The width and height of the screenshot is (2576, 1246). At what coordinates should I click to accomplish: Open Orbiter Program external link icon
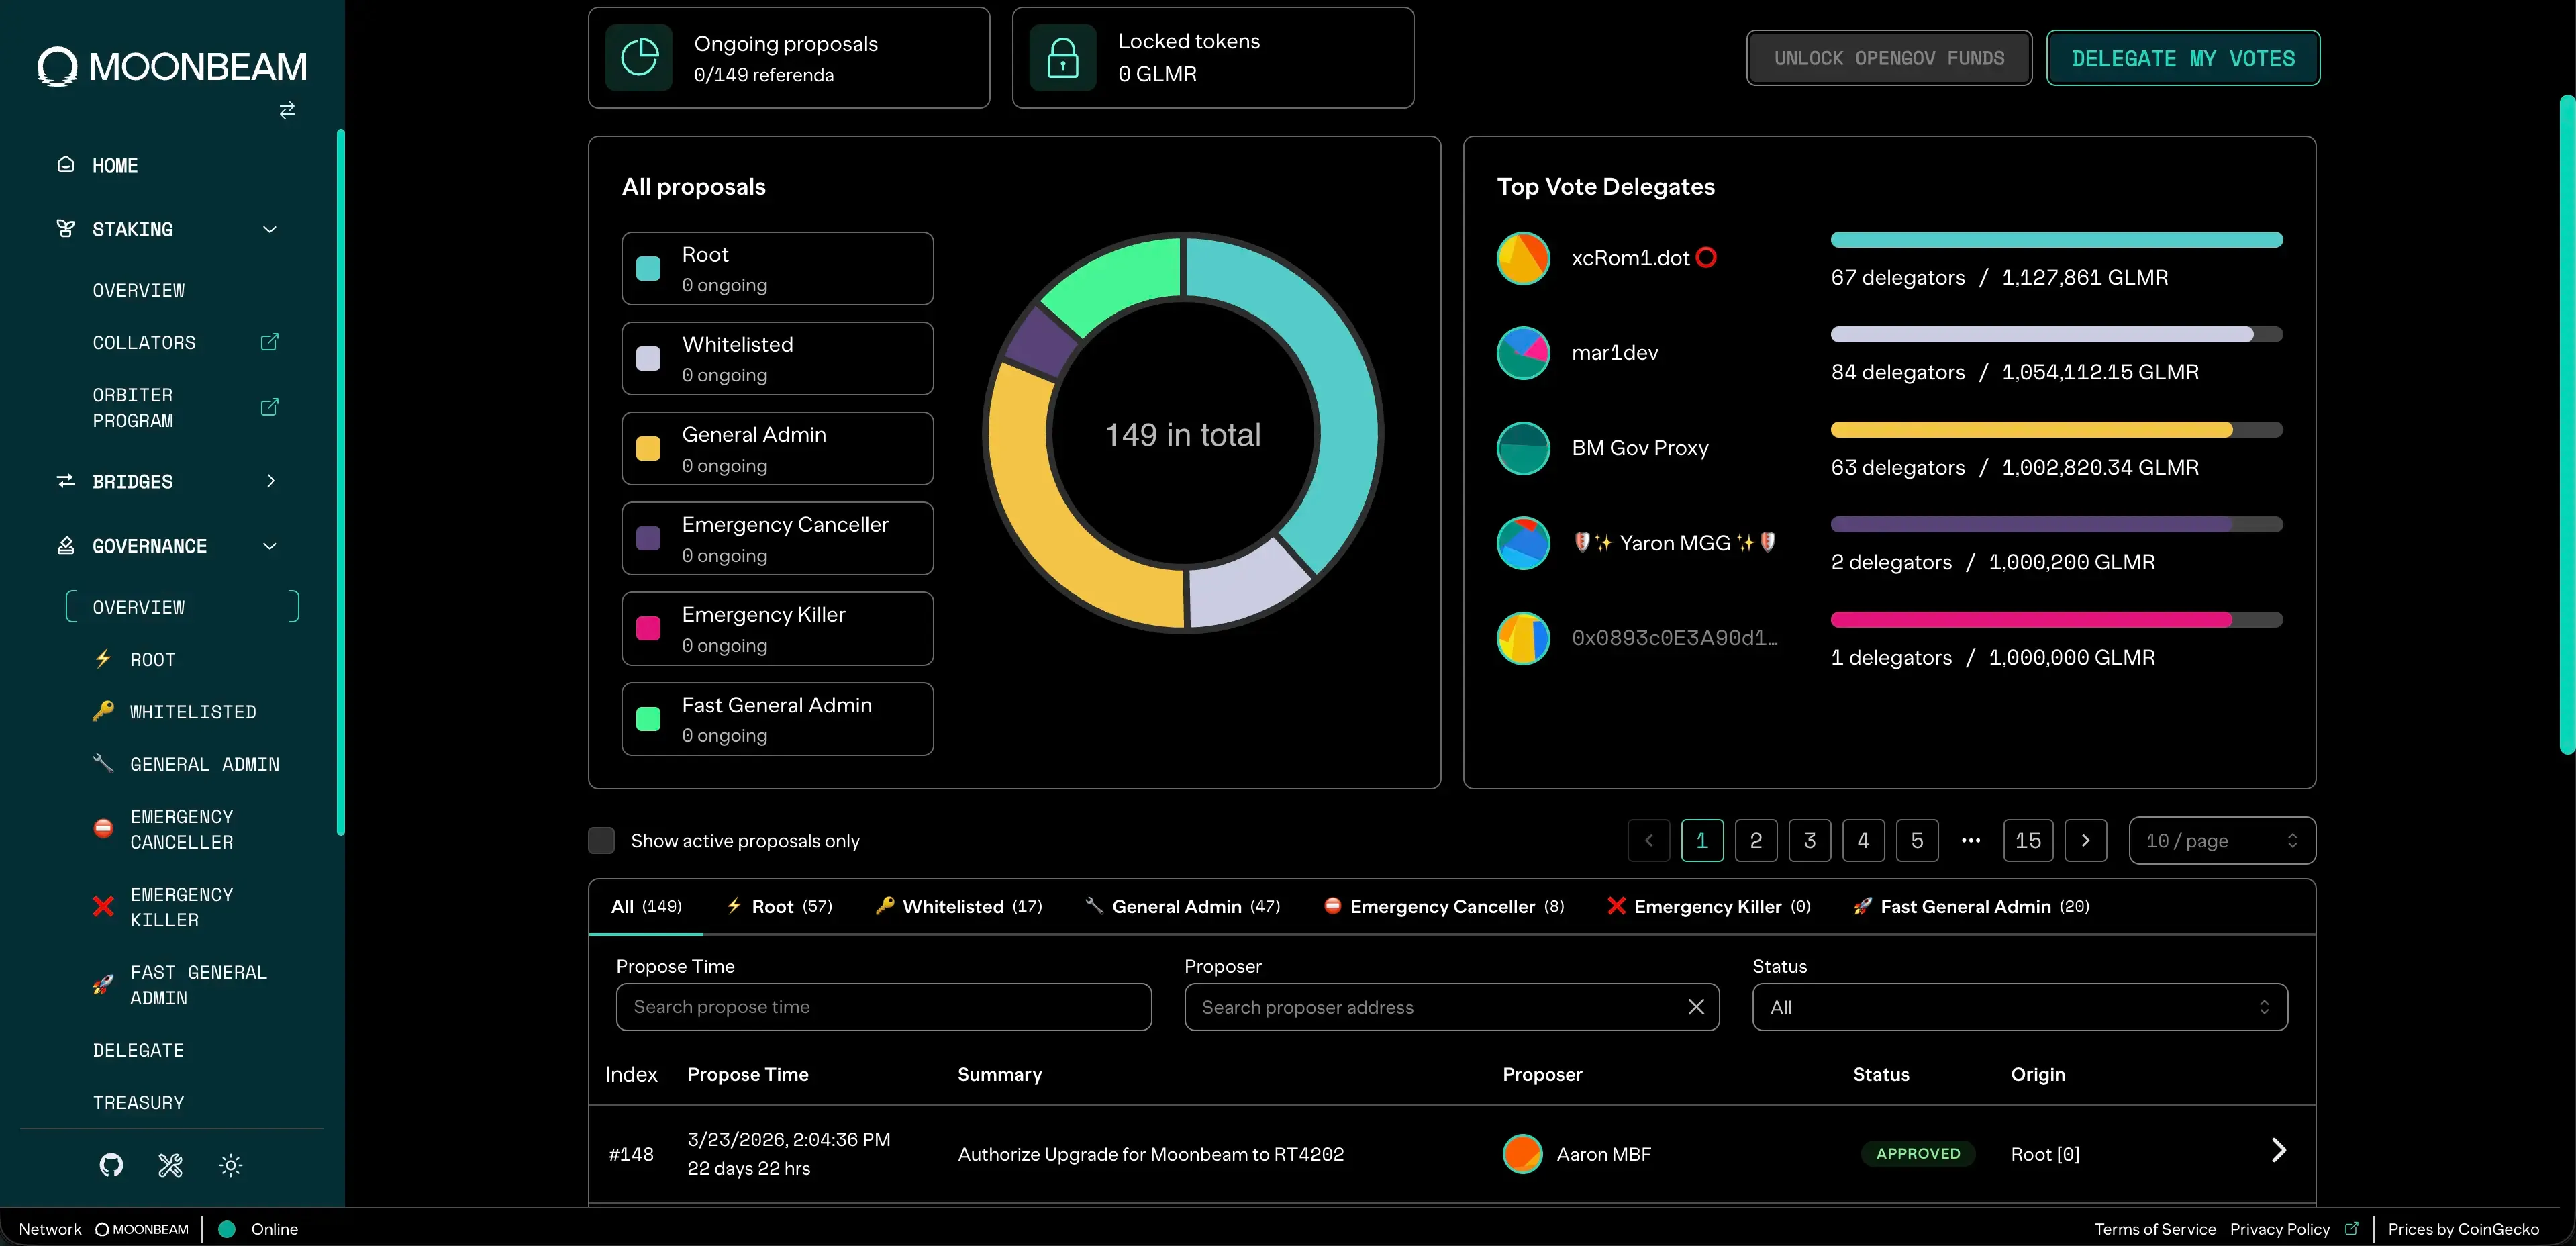coord(269,407)
